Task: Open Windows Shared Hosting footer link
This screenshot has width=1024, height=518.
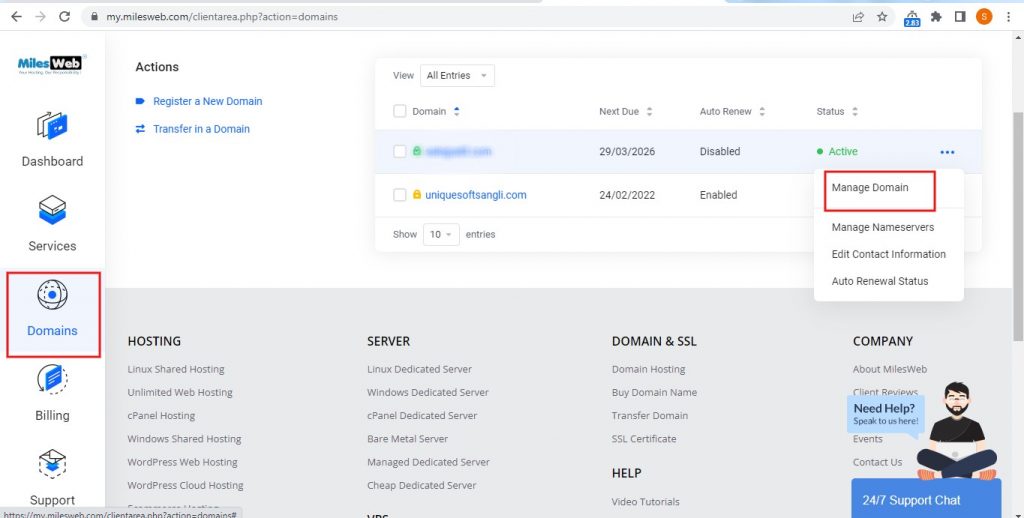Action: click(x=184, y=439)
